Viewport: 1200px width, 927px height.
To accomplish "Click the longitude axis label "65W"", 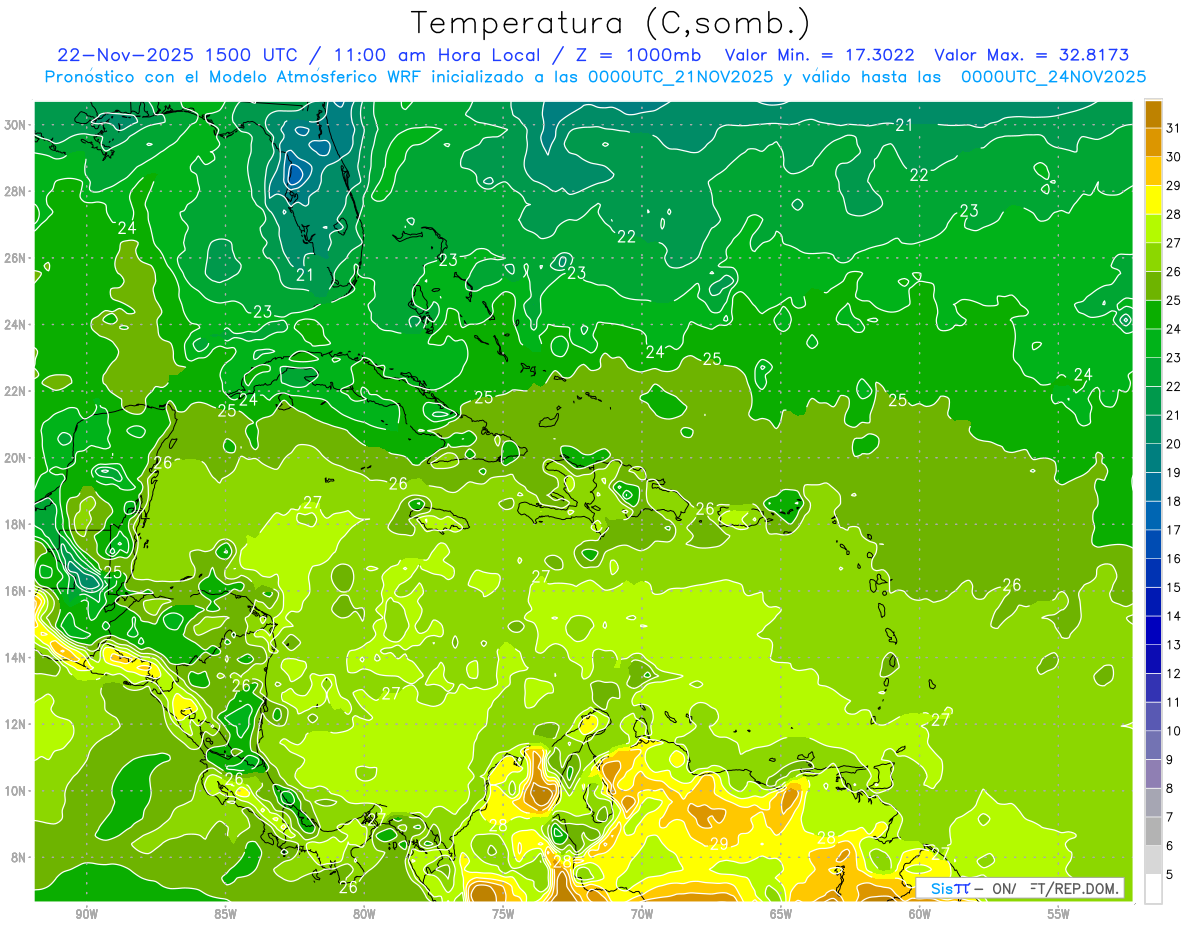I will (781, 914).
